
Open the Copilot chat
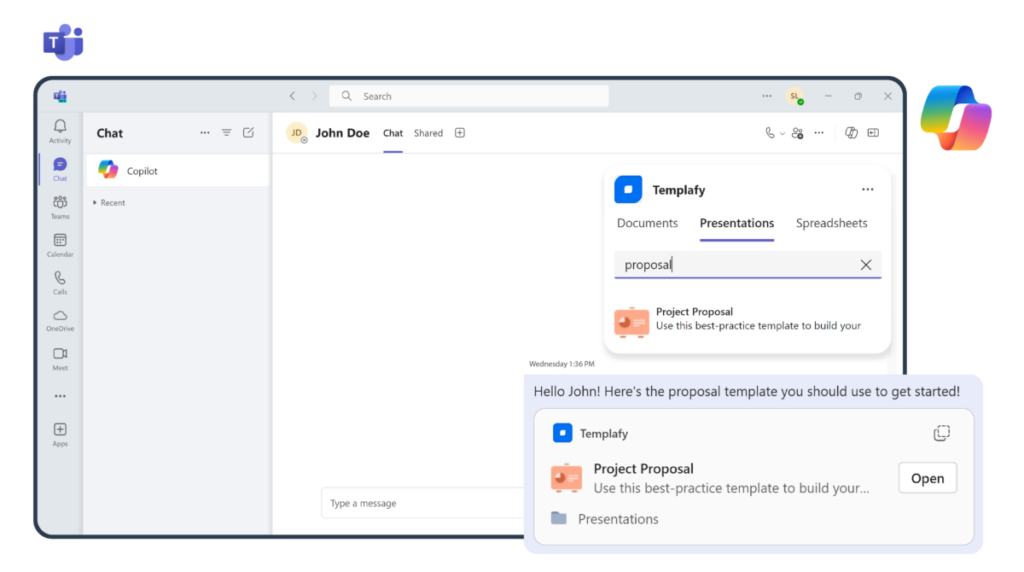178,170
